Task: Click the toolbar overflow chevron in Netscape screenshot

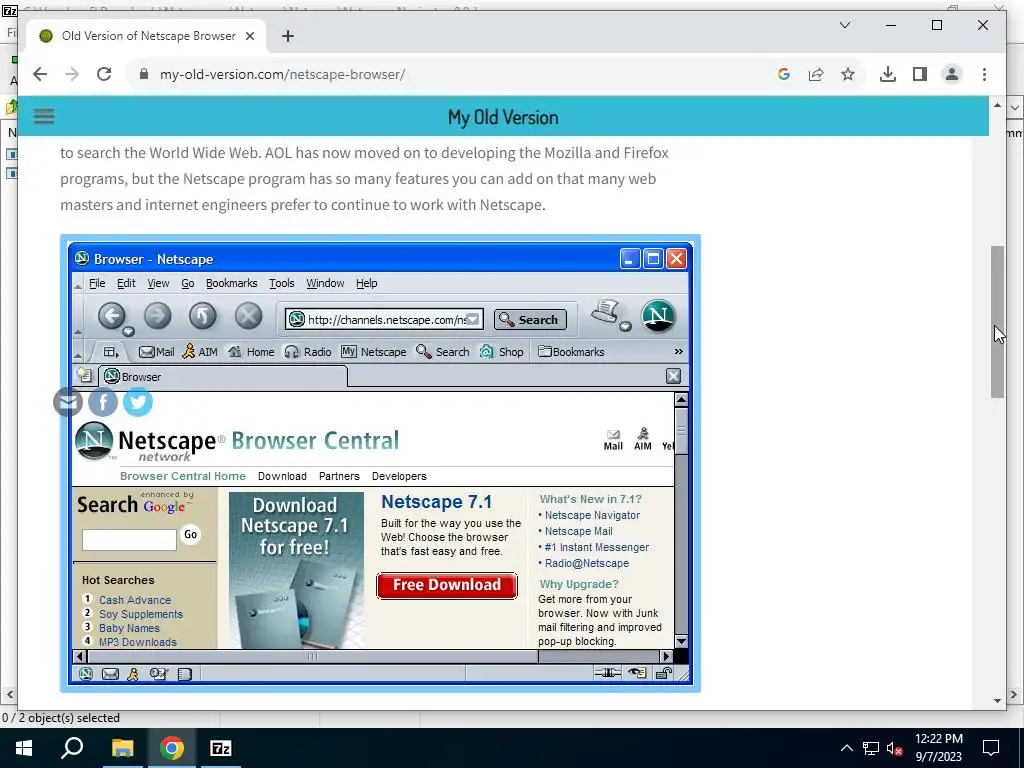Action: [x=679, y=351]
